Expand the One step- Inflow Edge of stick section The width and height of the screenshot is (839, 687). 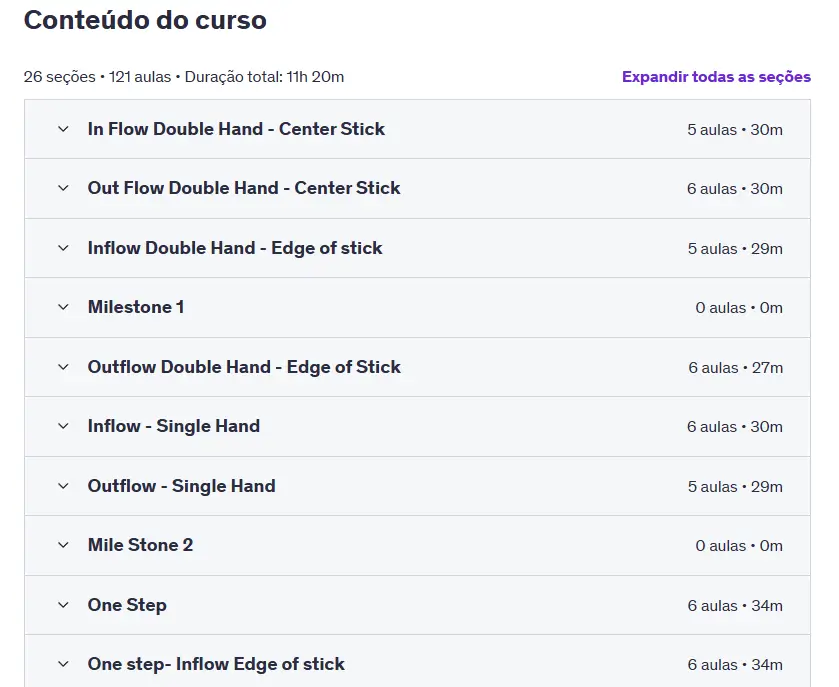coord(216,664)
